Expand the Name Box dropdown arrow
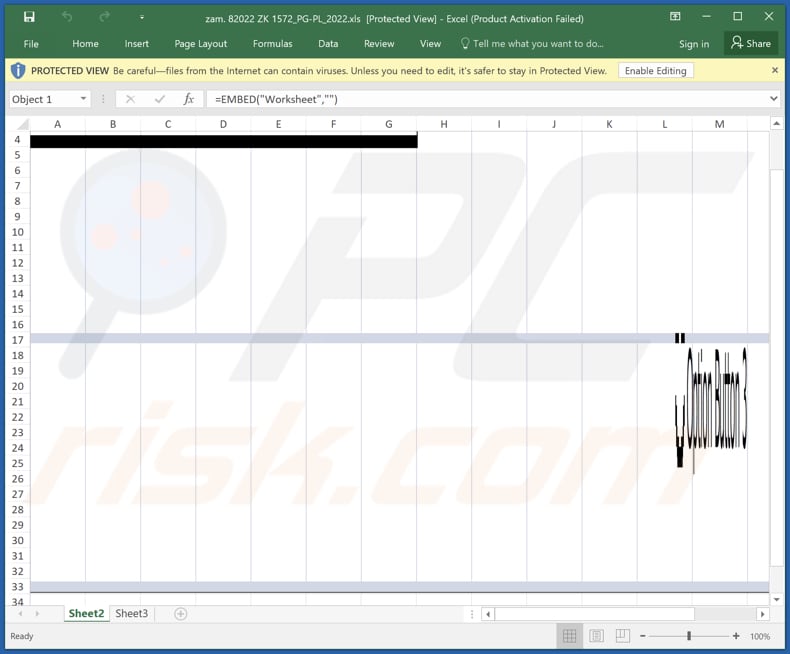Viewport: 790px width, 654px height. [83, 99]
